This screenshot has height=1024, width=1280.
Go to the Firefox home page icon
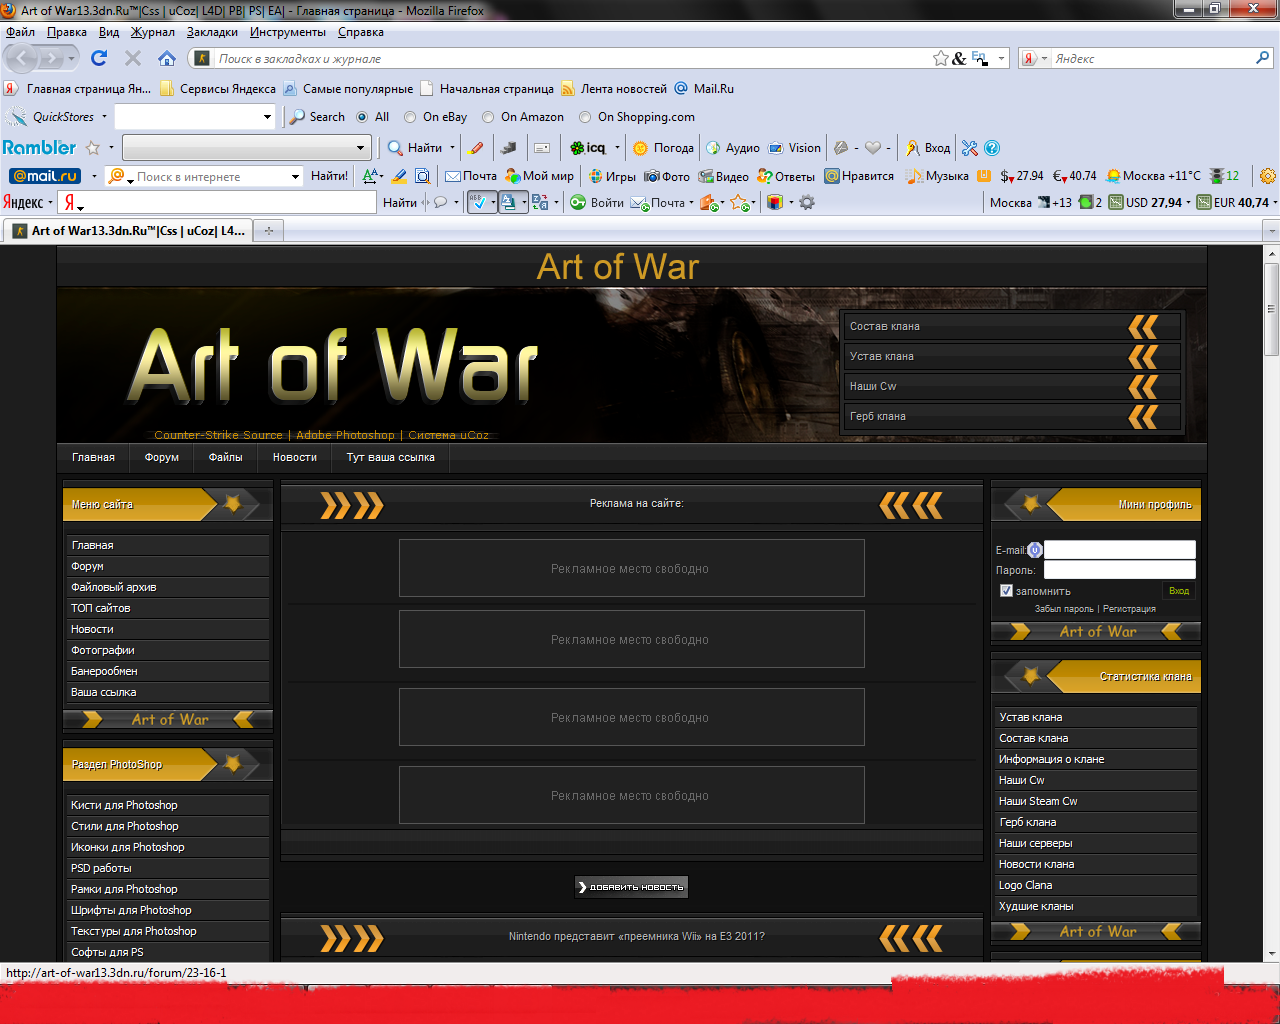tap(167, 58)
